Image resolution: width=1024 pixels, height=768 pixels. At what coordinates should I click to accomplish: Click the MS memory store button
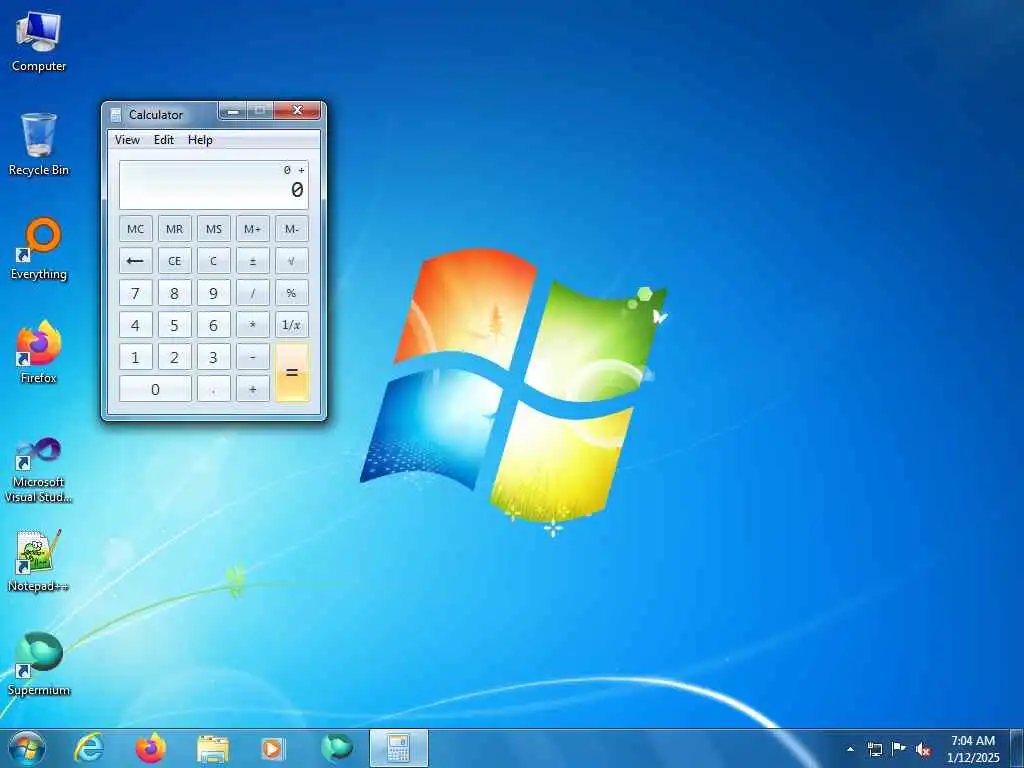click(x=214, y=229)
